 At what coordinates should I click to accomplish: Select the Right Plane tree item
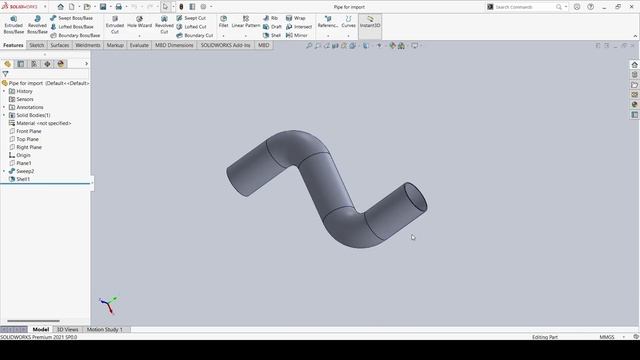(25, 147)
